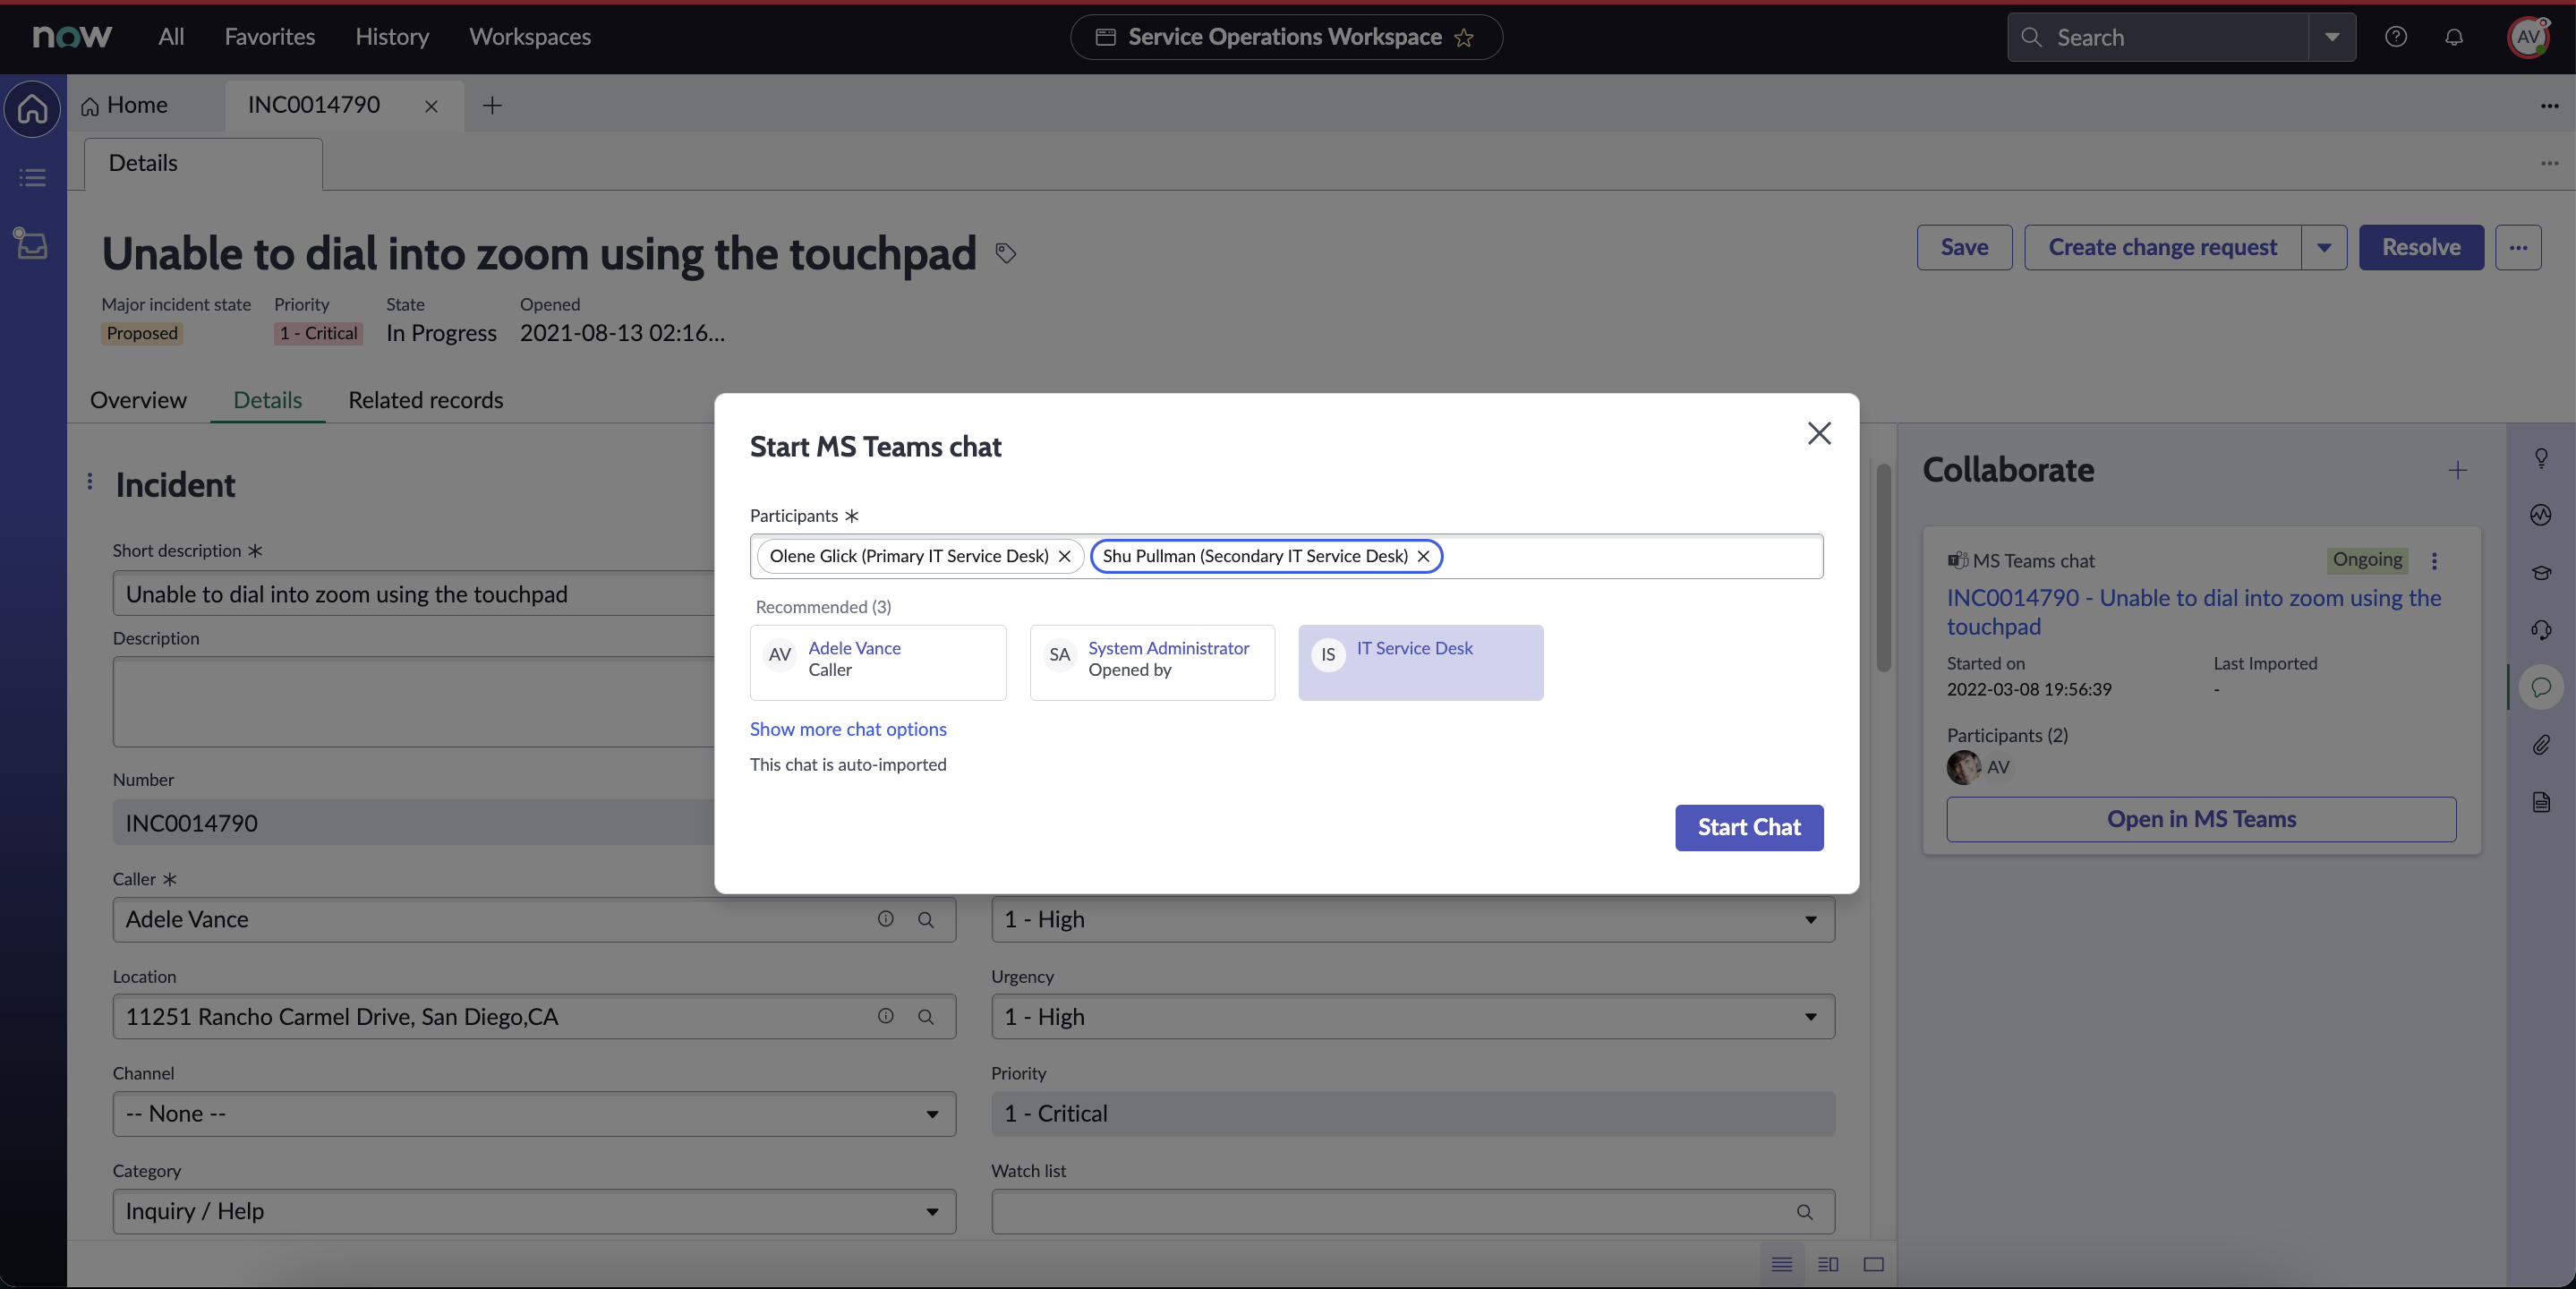Click the notifications bell icon
Screen dimensions: 2576x1289
[2453, 37]
